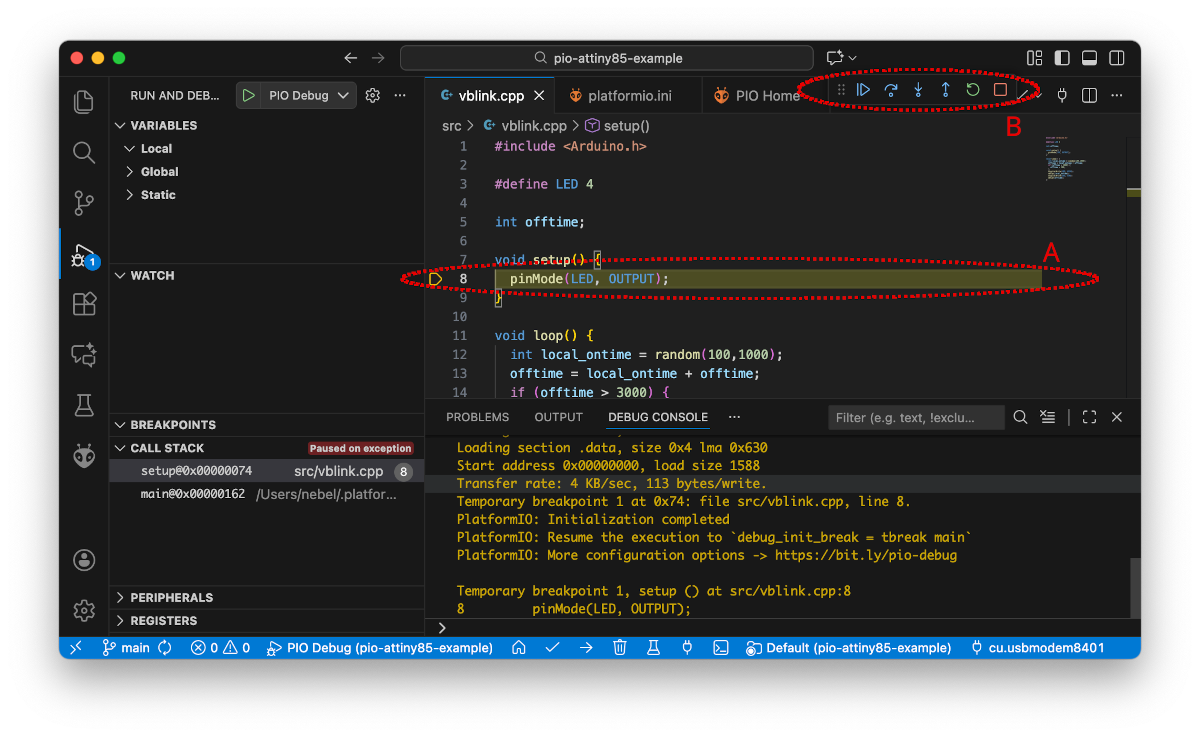
Task: Open the Search view in activity bar
Action: (x=84, y=152)
